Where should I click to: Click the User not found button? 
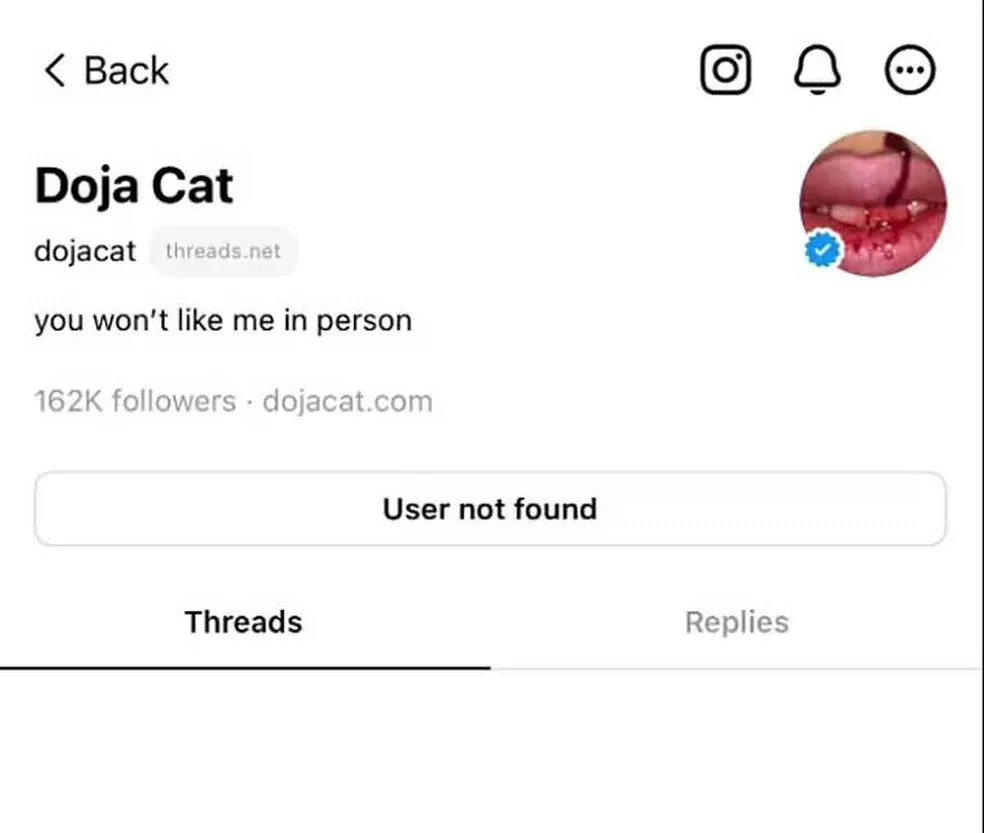point(489,508)
